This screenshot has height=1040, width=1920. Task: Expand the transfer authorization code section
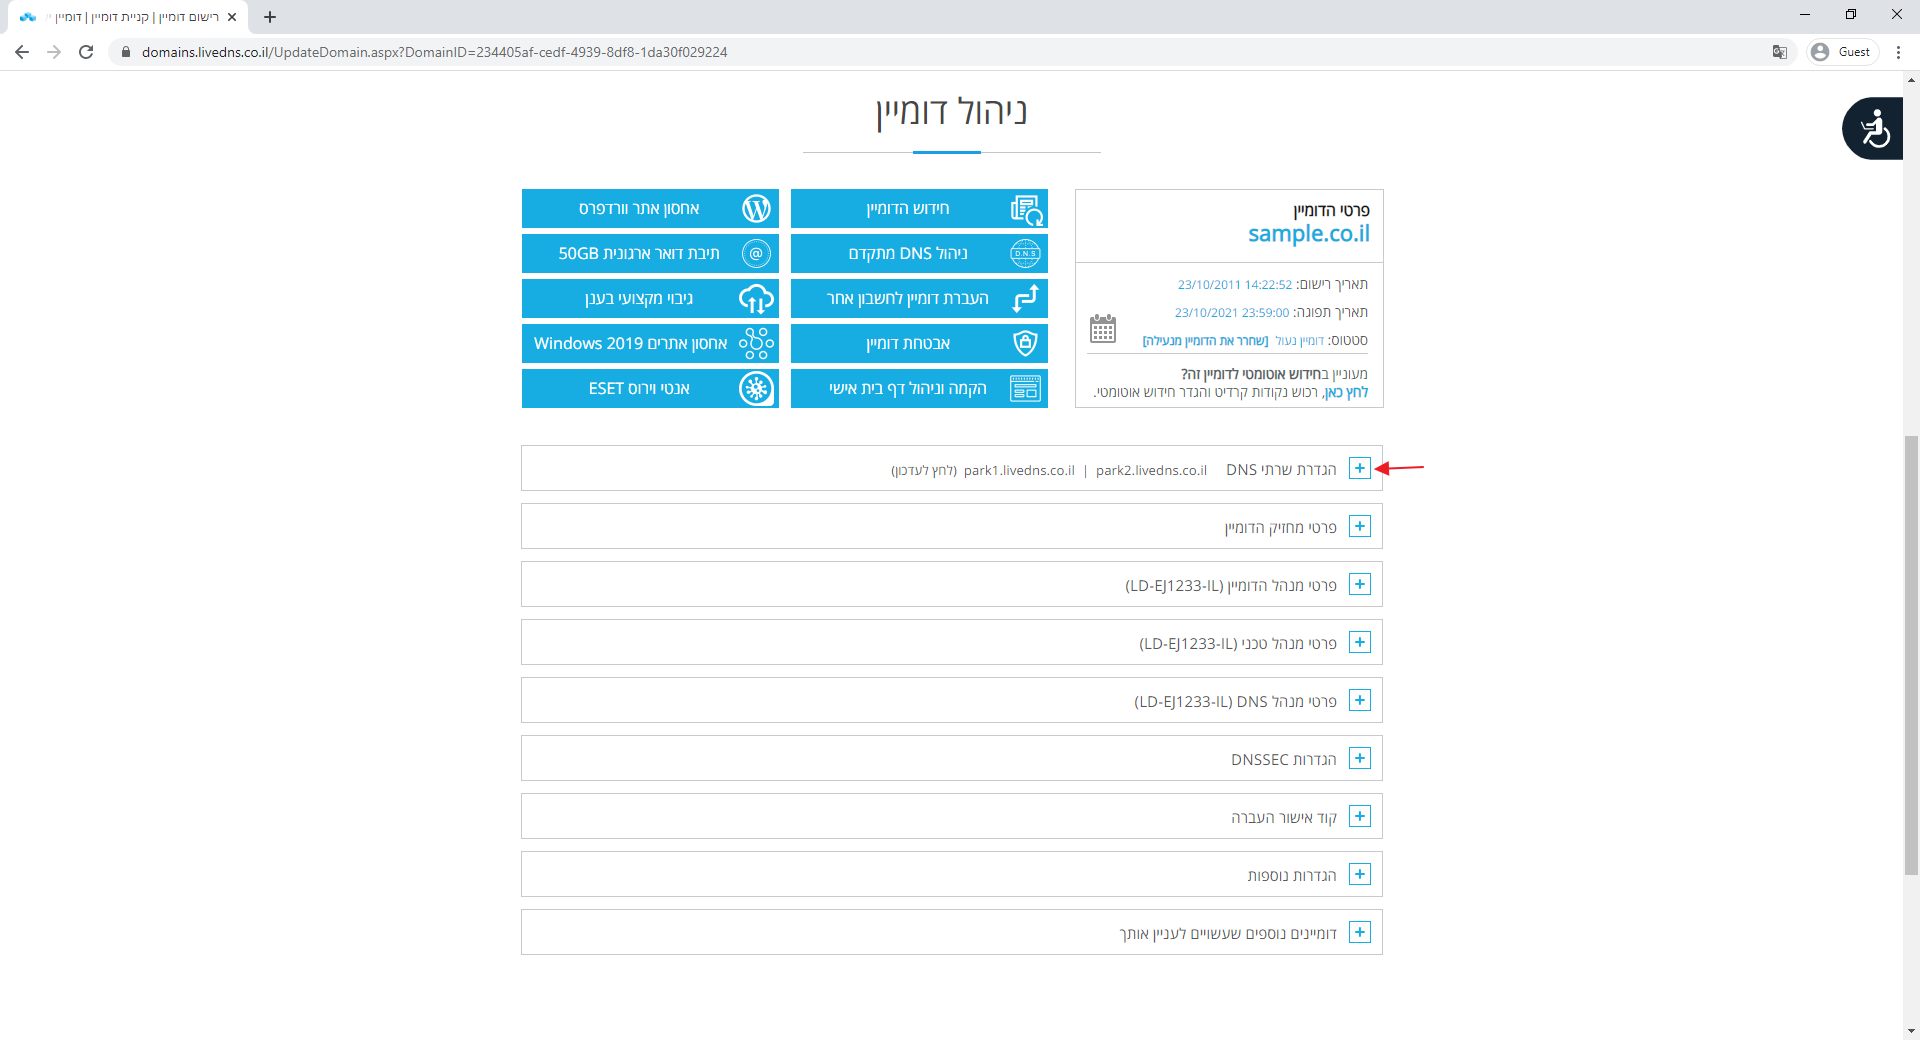(1359, 816)
